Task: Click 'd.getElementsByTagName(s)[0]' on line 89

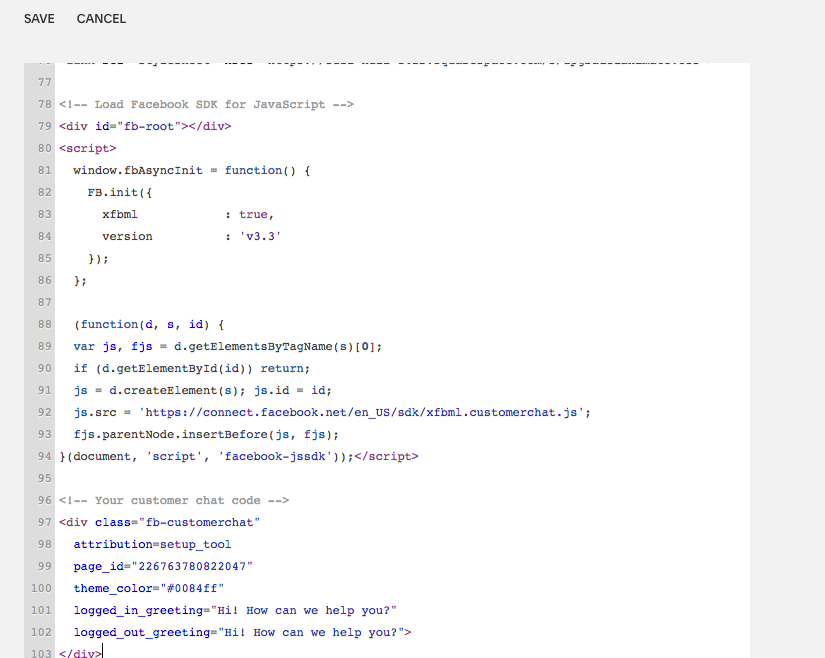Action: (x=274, y=347)
